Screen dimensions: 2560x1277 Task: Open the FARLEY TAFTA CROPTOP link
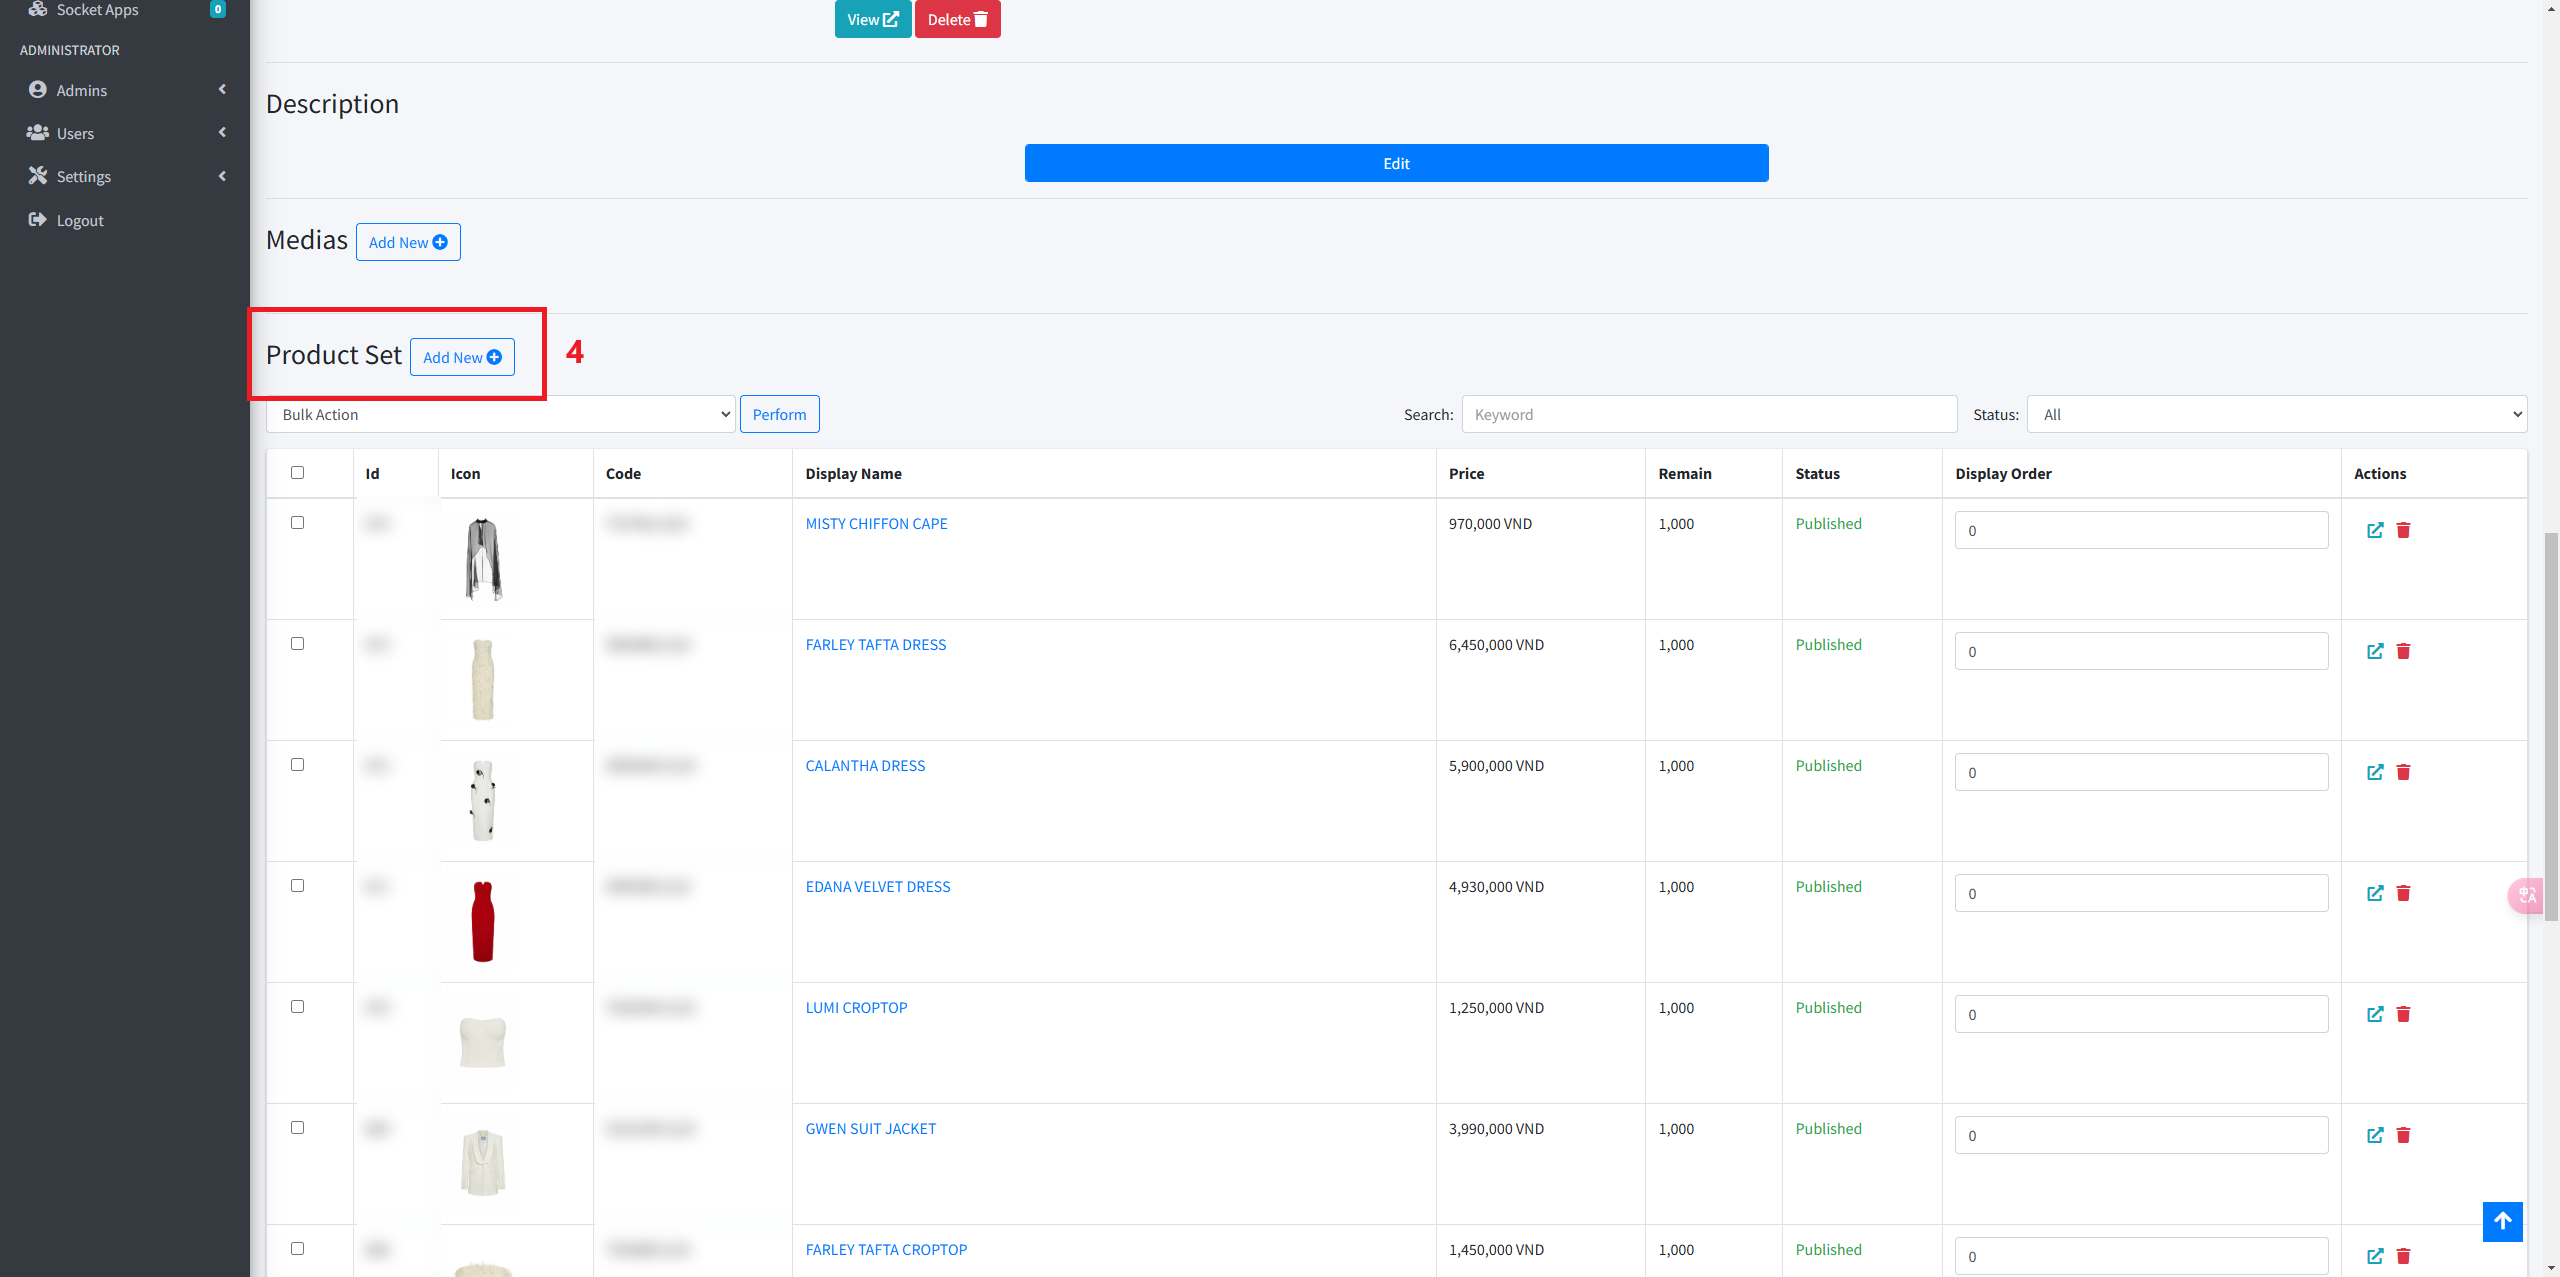pos(886,1250)
